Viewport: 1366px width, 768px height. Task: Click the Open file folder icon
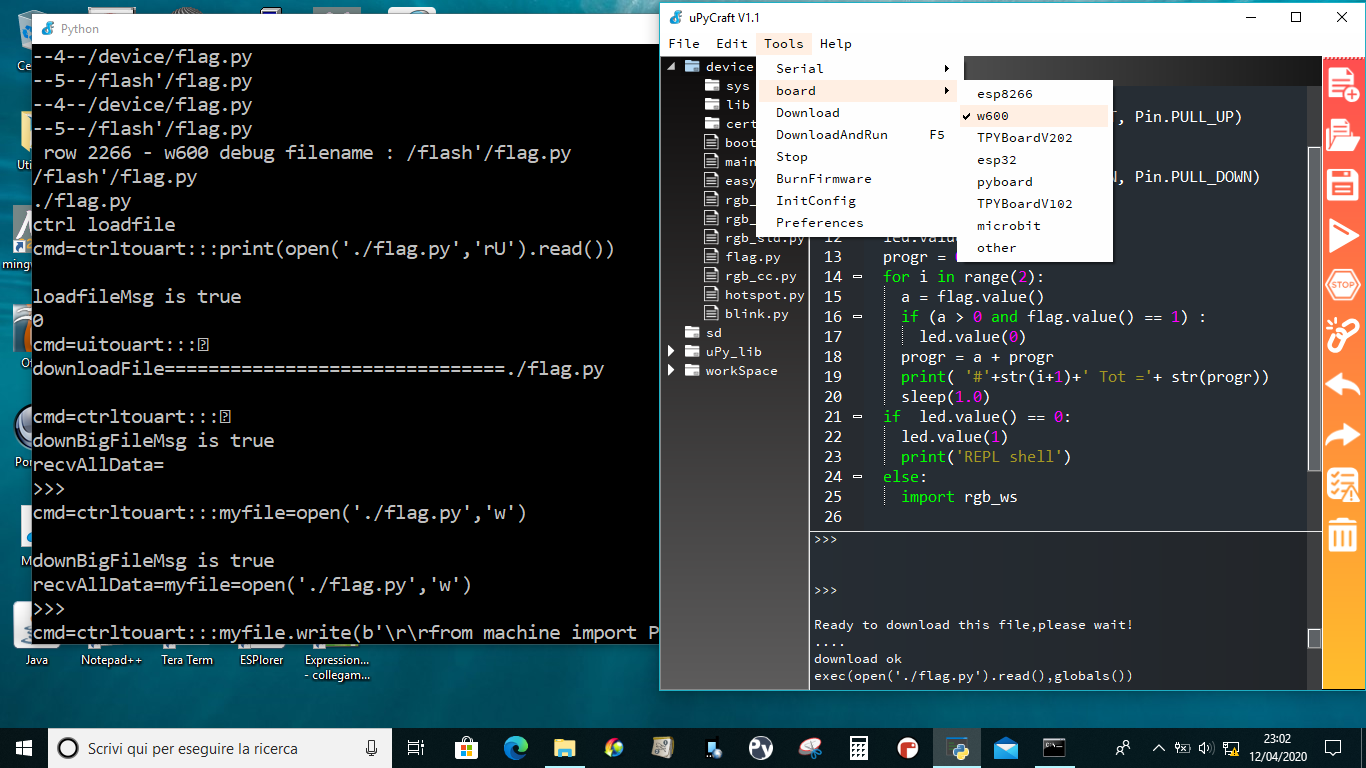[x=1343, y=134]
